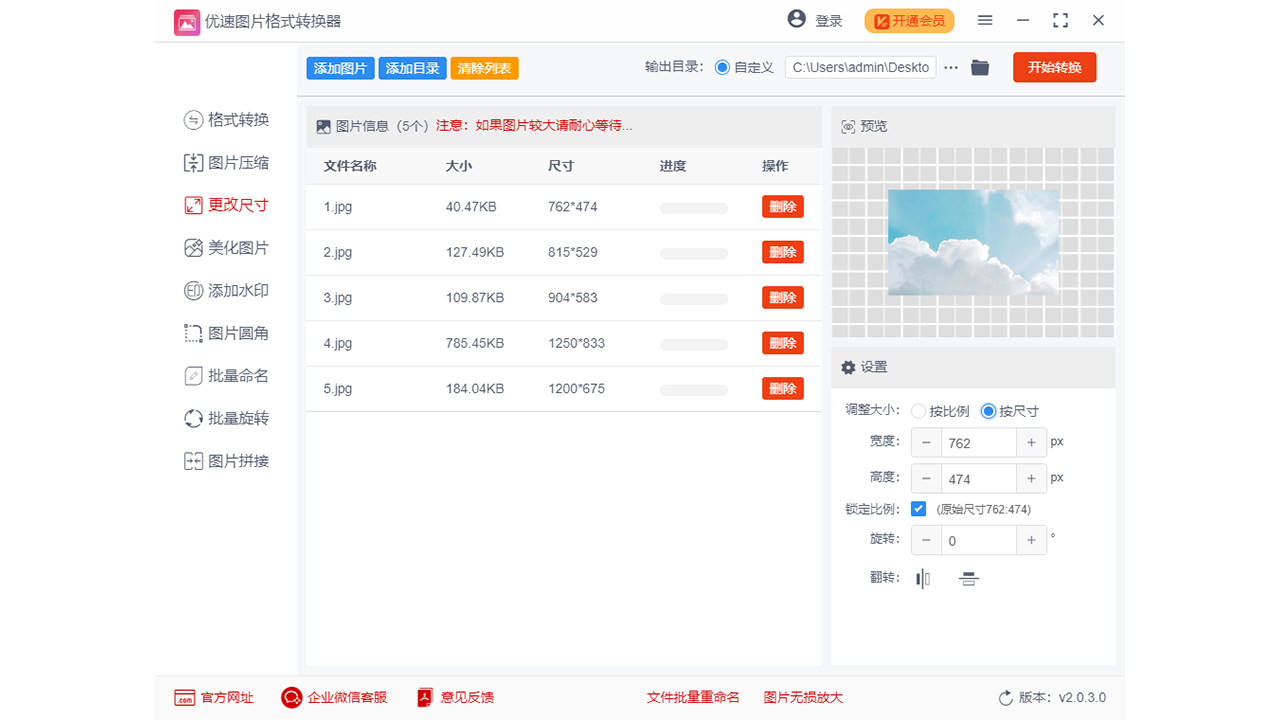Click the 添加图片 button

[x=341, y=68]
